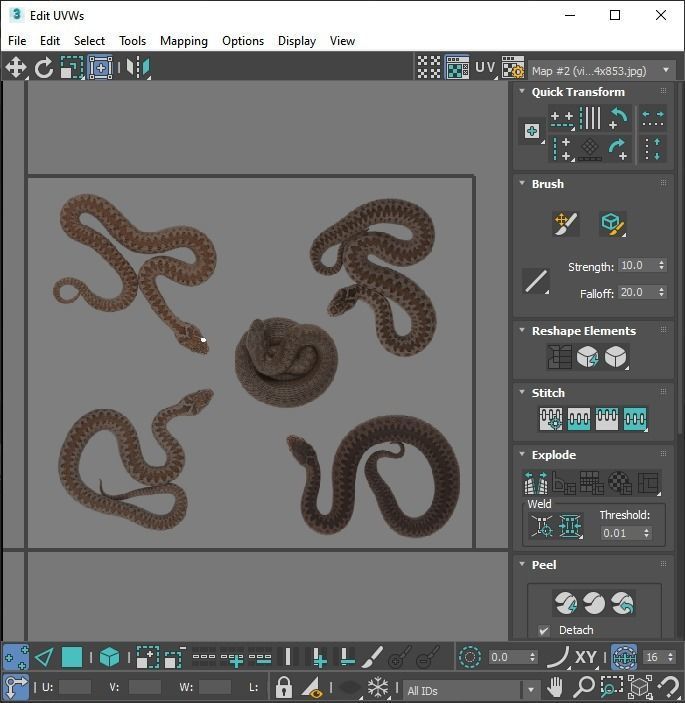Click Rotate plus ninety about pivot icon

619,150
